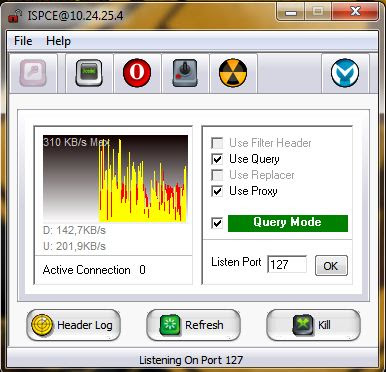The height and width of the screenshot is (372, 386).
Task: Click the '310 KB/s Max' graph label
Action: (x=76, y=142)
